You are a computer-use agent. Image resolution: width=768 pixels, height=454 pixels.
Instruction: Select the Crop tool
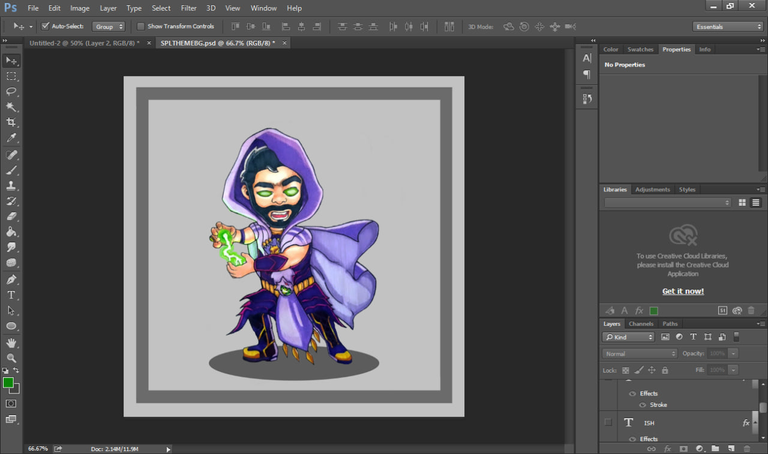pos(11,122)
